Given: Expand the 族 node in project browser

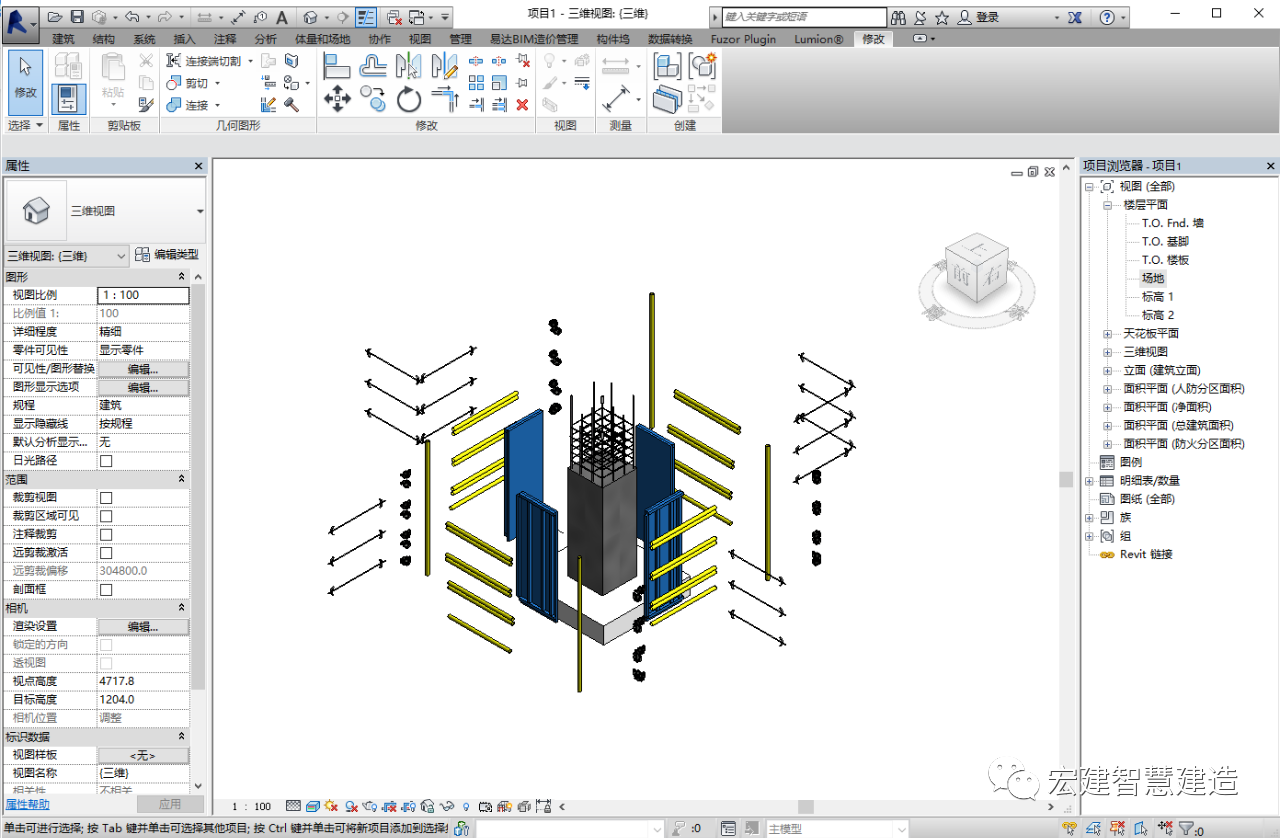Looking at the screenshot, I should (1089, 518).
